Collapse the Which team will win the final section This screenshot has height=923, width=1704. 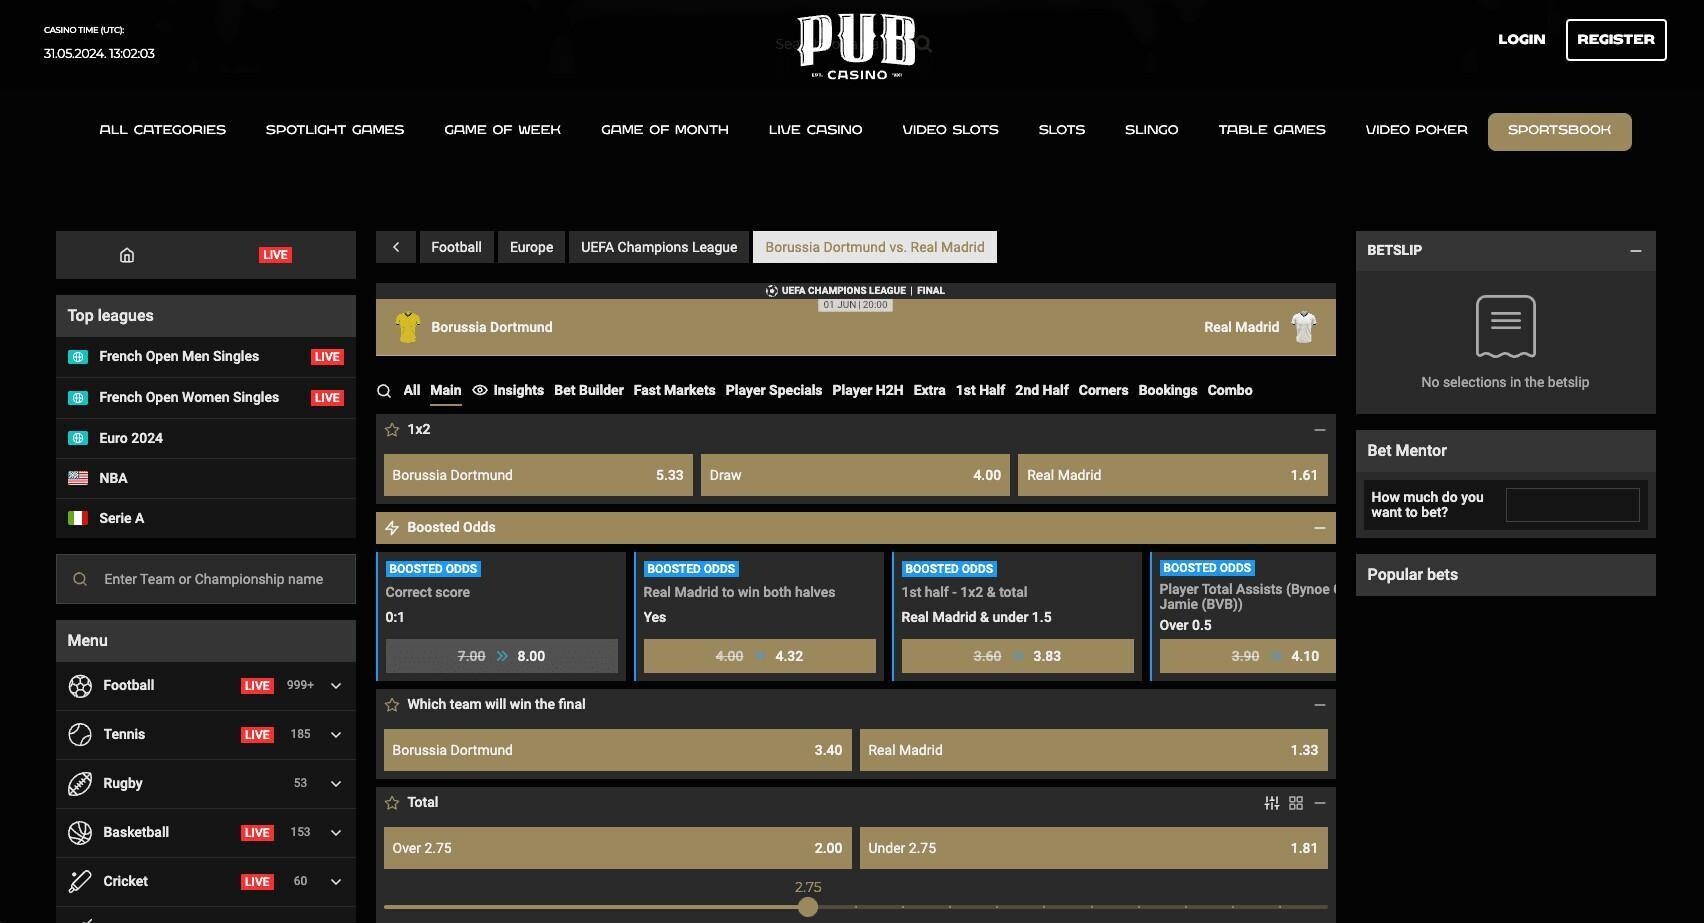[1320, 705]
